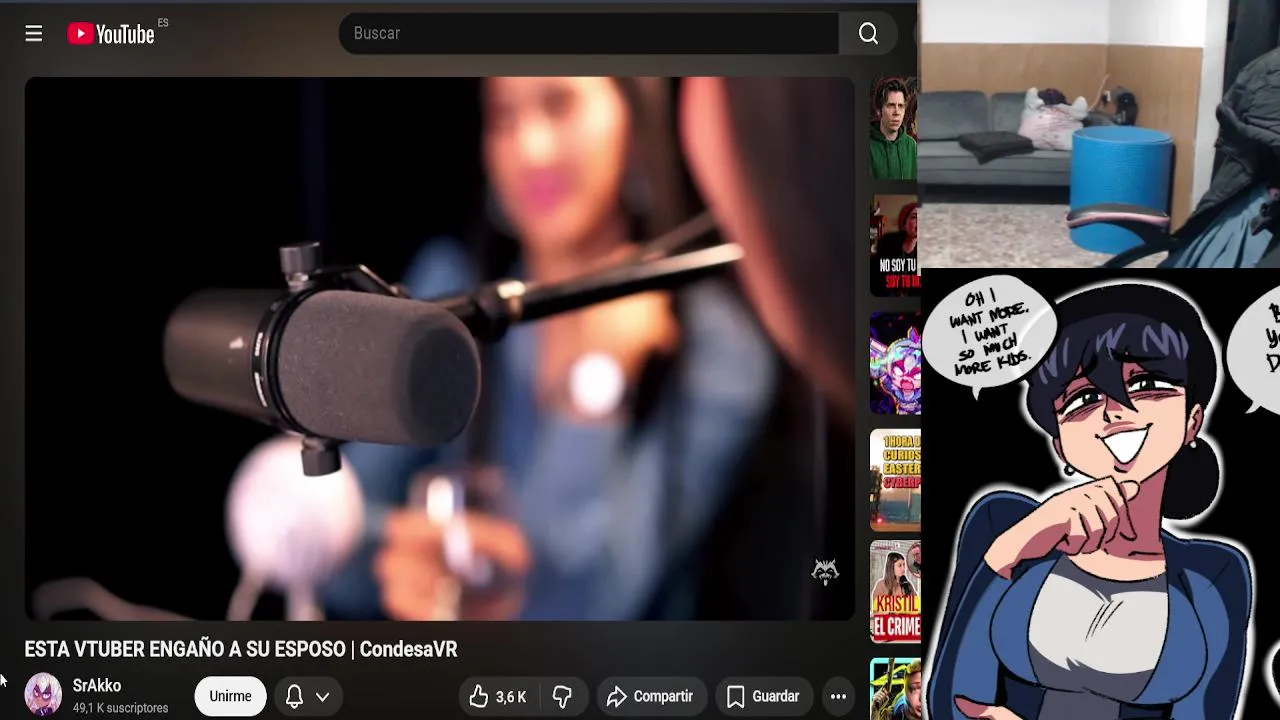Open the SrAkko channel name link
The height and width of the screenshot is (720, 1280).
(97, 686)
